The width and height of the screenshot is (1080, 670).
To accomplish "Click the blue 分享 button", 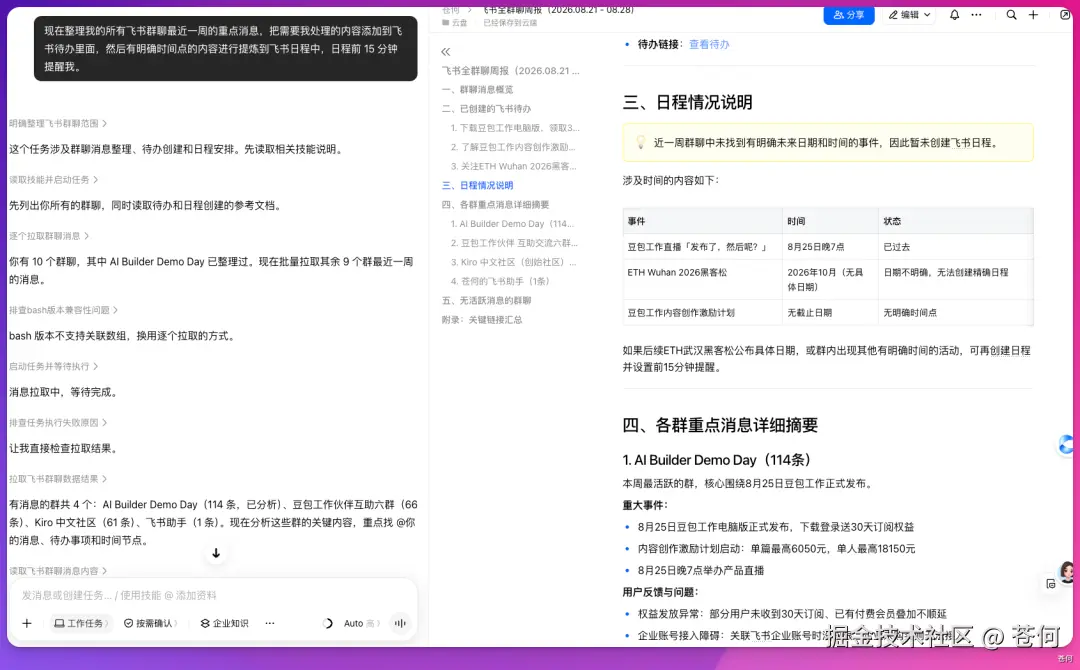I will [x=849, y=14].
